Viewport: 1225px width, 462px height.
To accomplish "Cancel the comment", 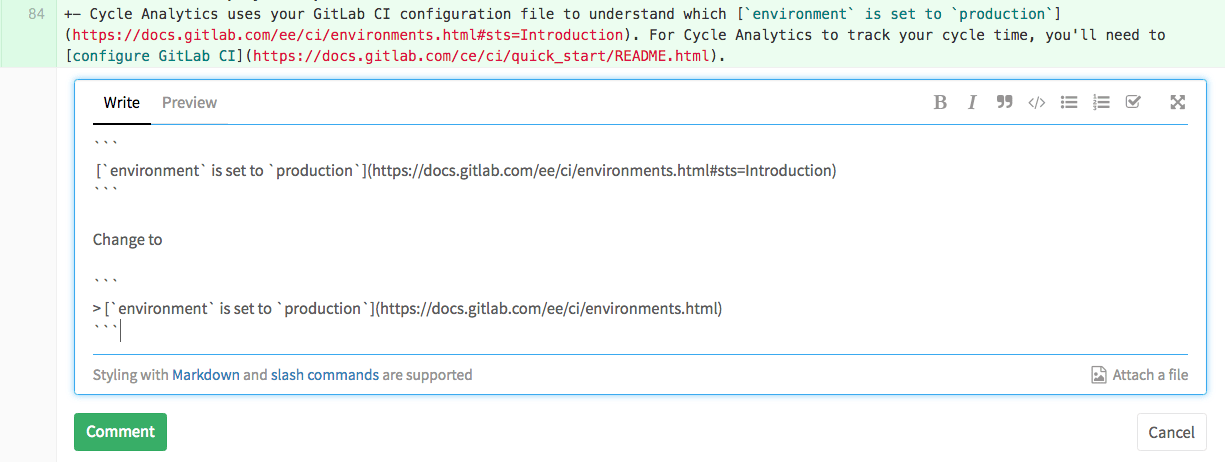I will pyautogui.click(x=1171, y=432).
